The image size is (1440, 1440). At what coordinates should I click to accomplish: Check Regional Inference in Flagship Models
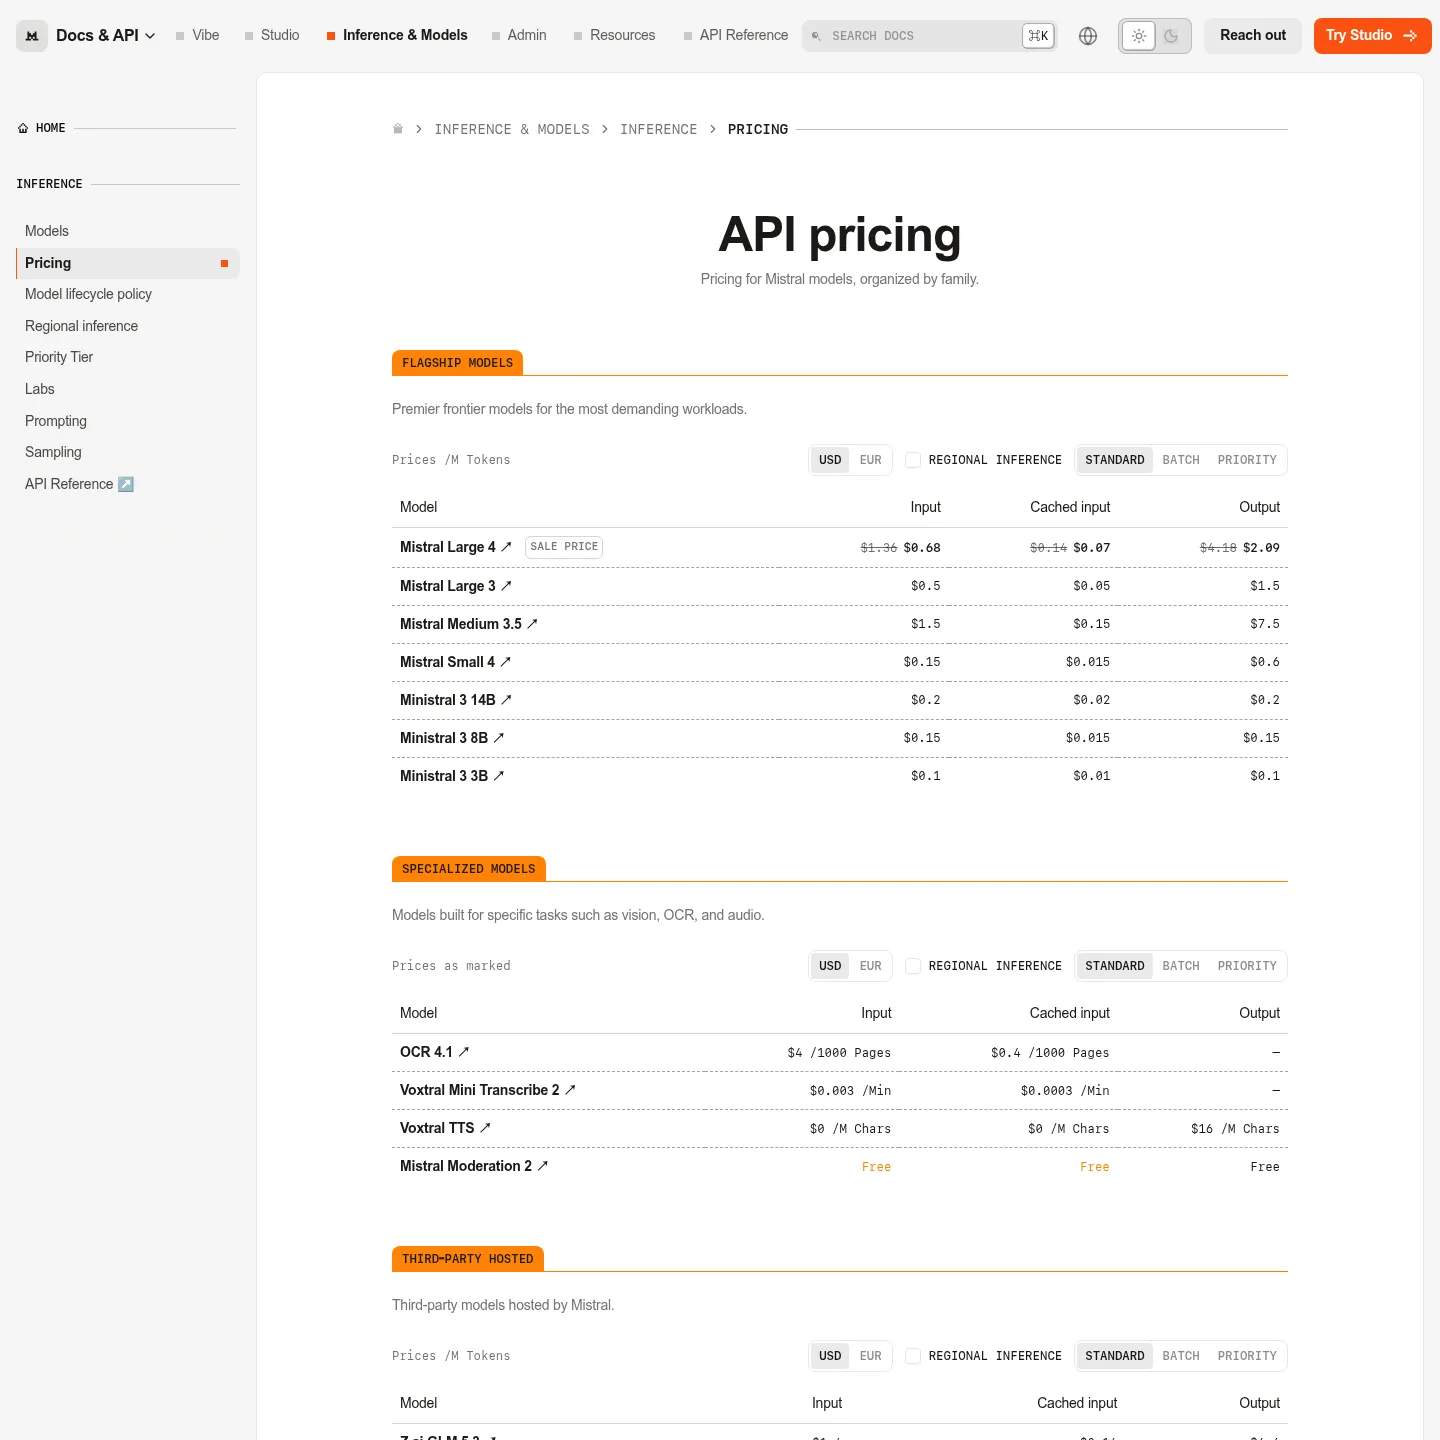(x=913, y=460)
